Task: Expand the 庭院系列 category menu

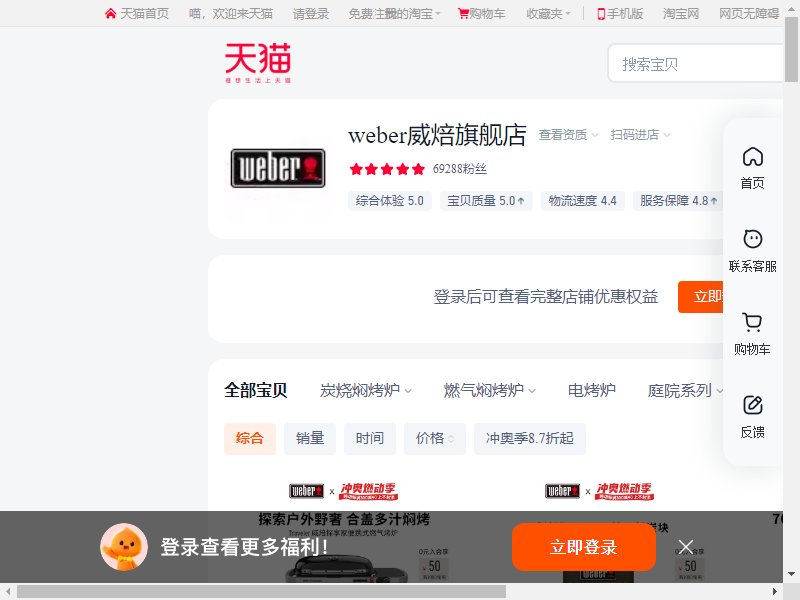Action: tap(685, 390)
